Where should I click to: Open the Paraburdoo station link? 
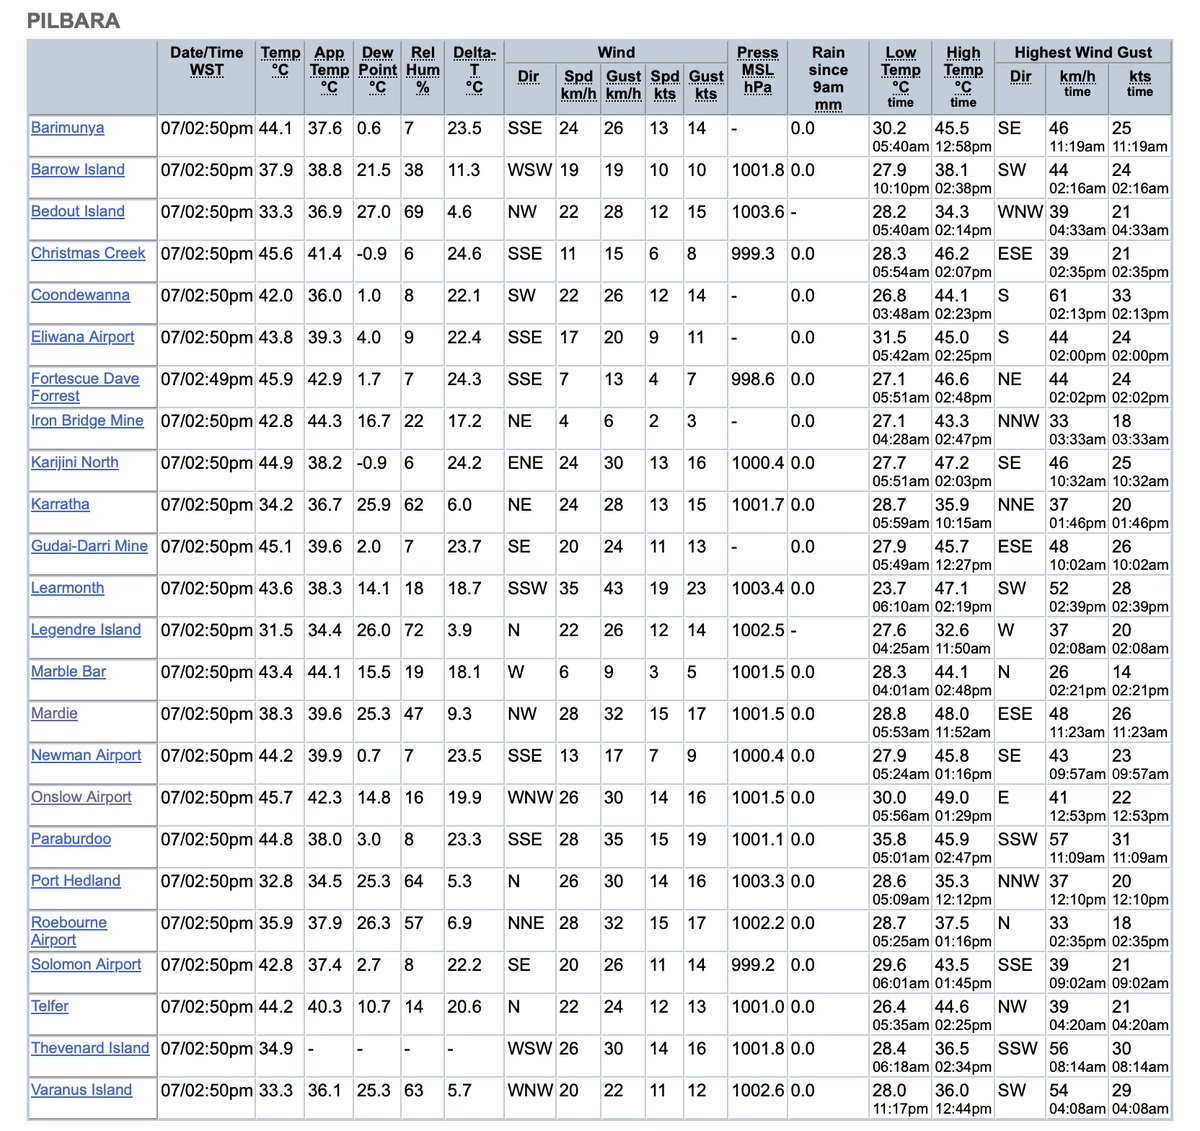(x=71, y=840)
